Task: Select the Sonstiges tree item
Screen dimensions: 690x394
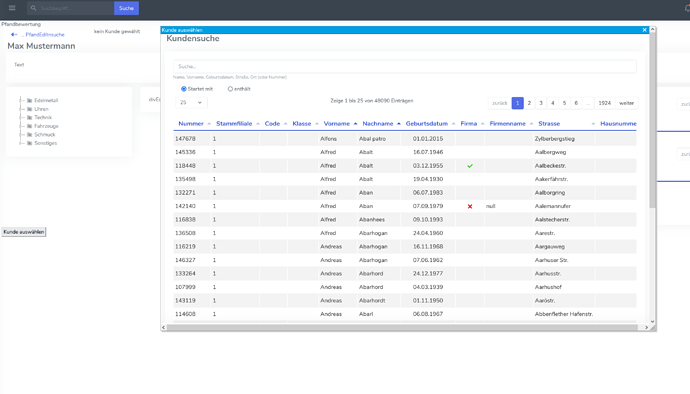Action: coord(46,143)
